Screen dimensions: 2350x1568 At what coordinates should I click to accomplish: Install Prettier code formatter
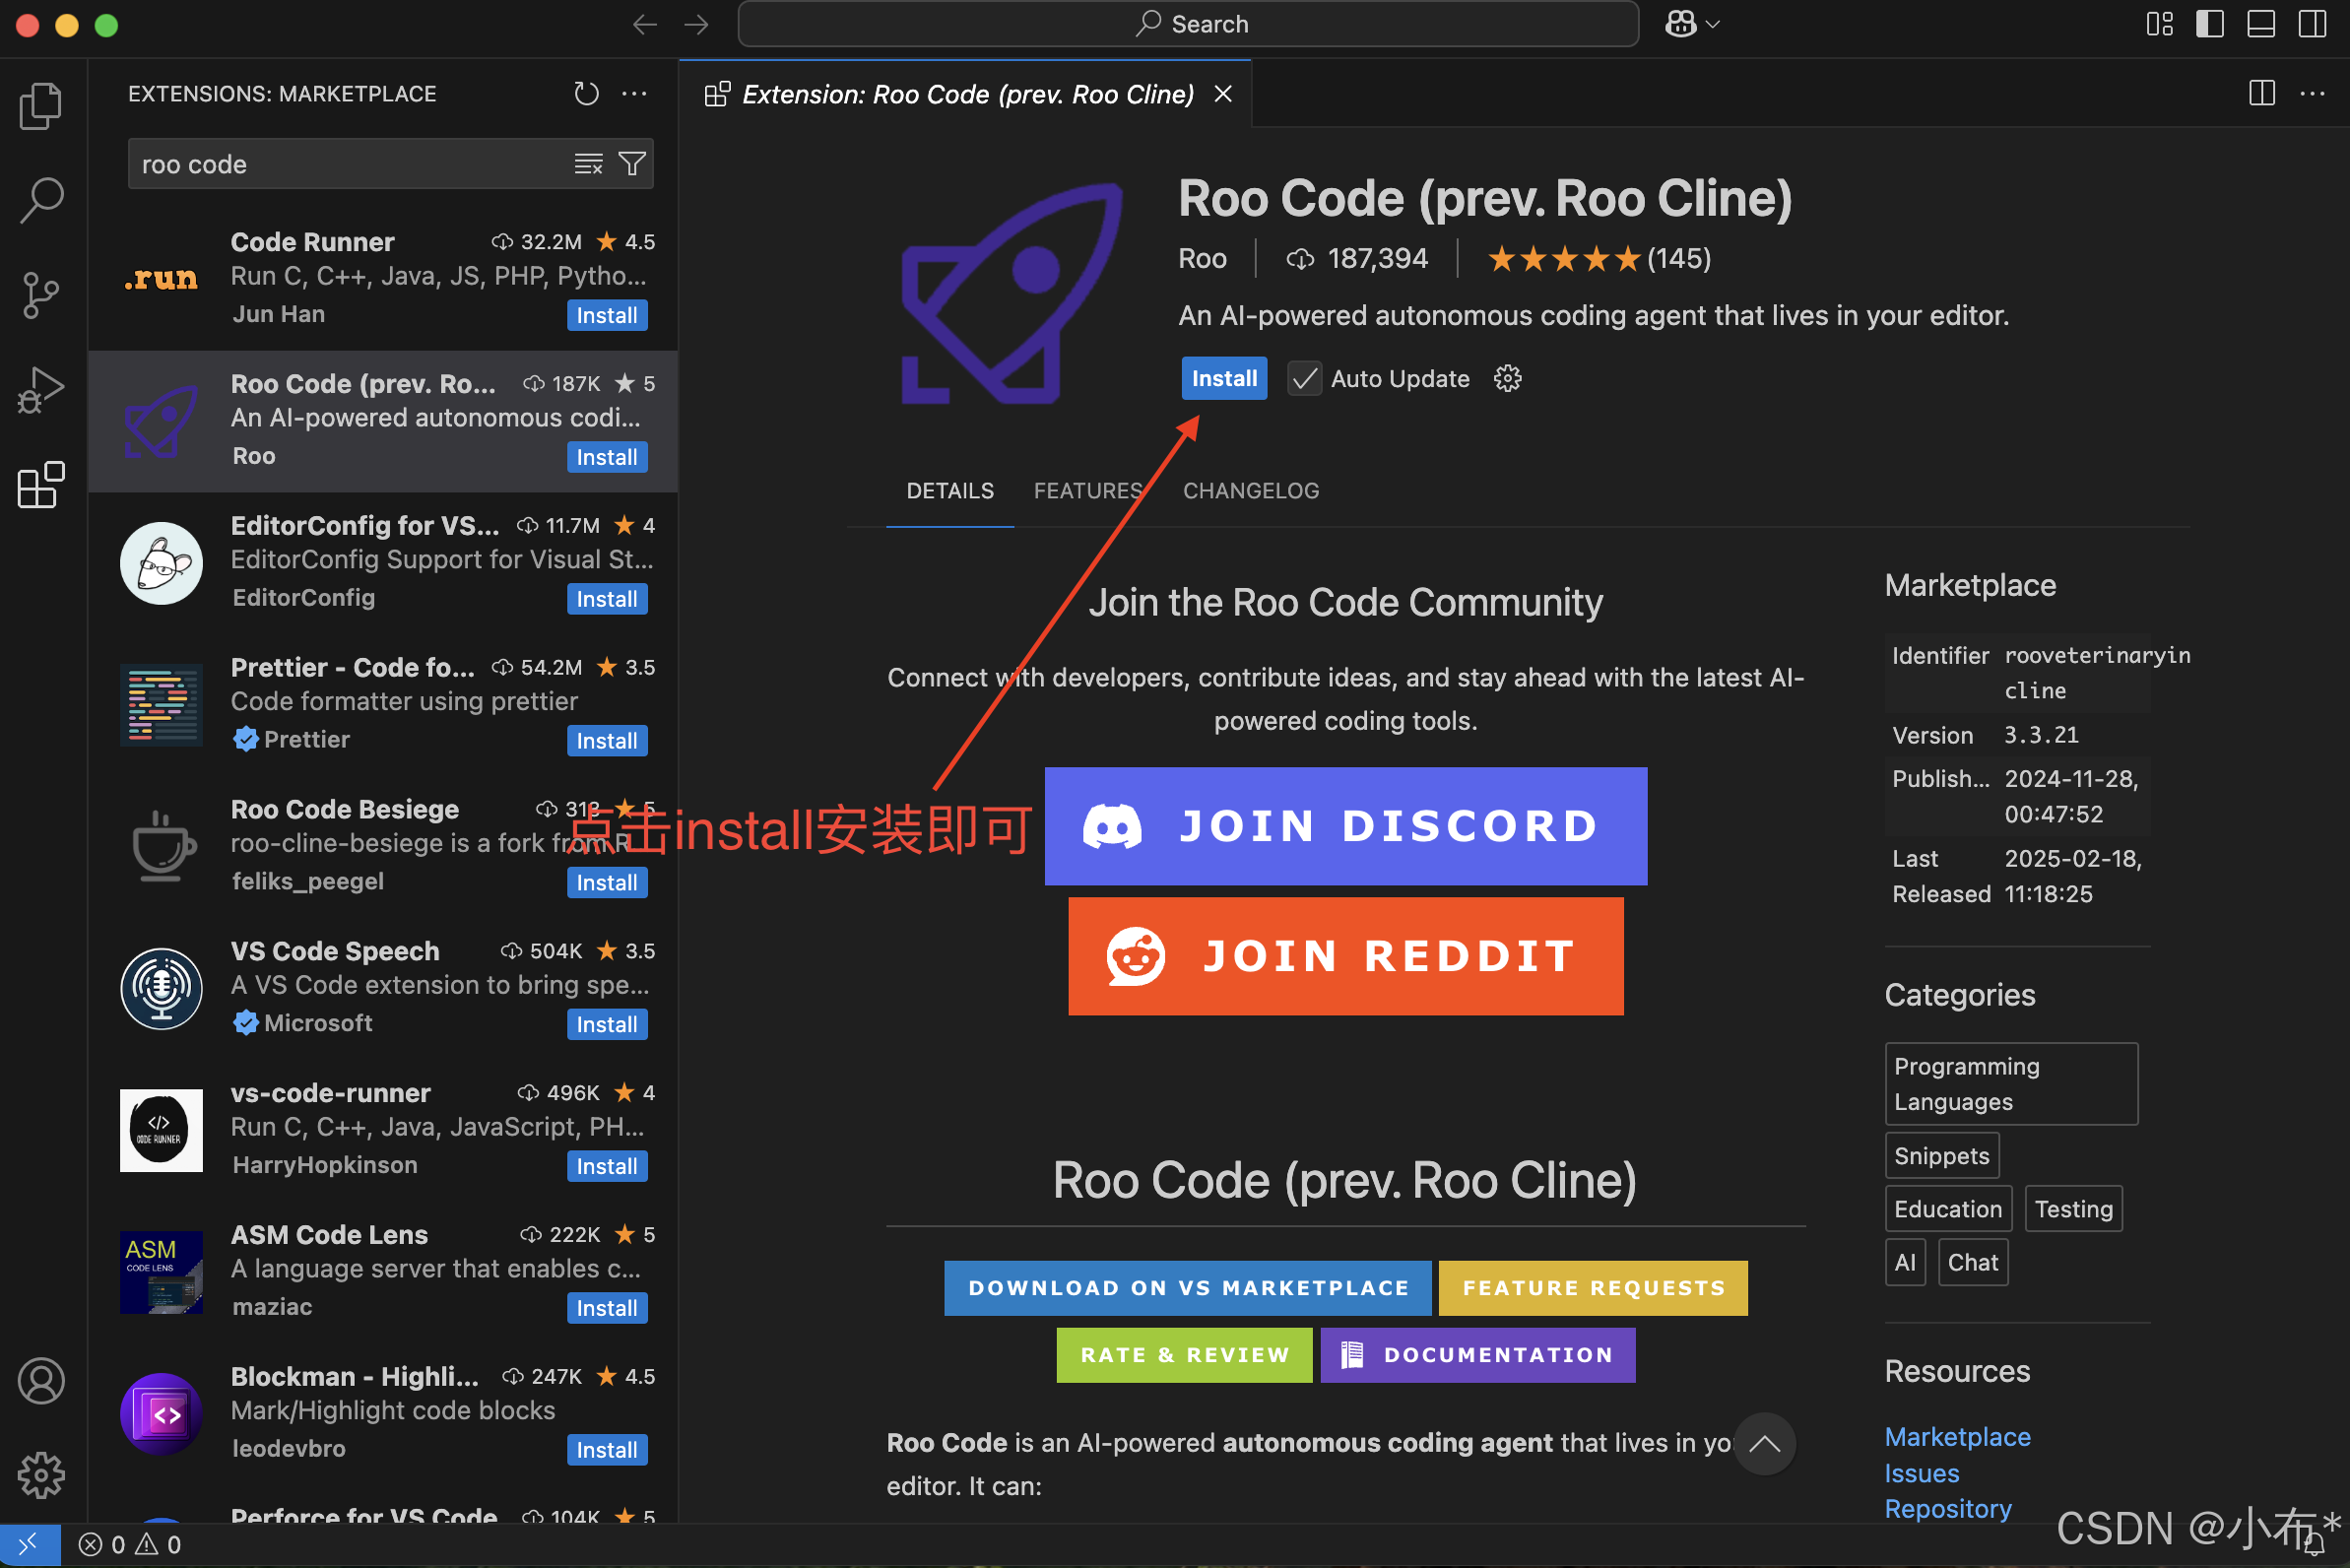[607, 741]
